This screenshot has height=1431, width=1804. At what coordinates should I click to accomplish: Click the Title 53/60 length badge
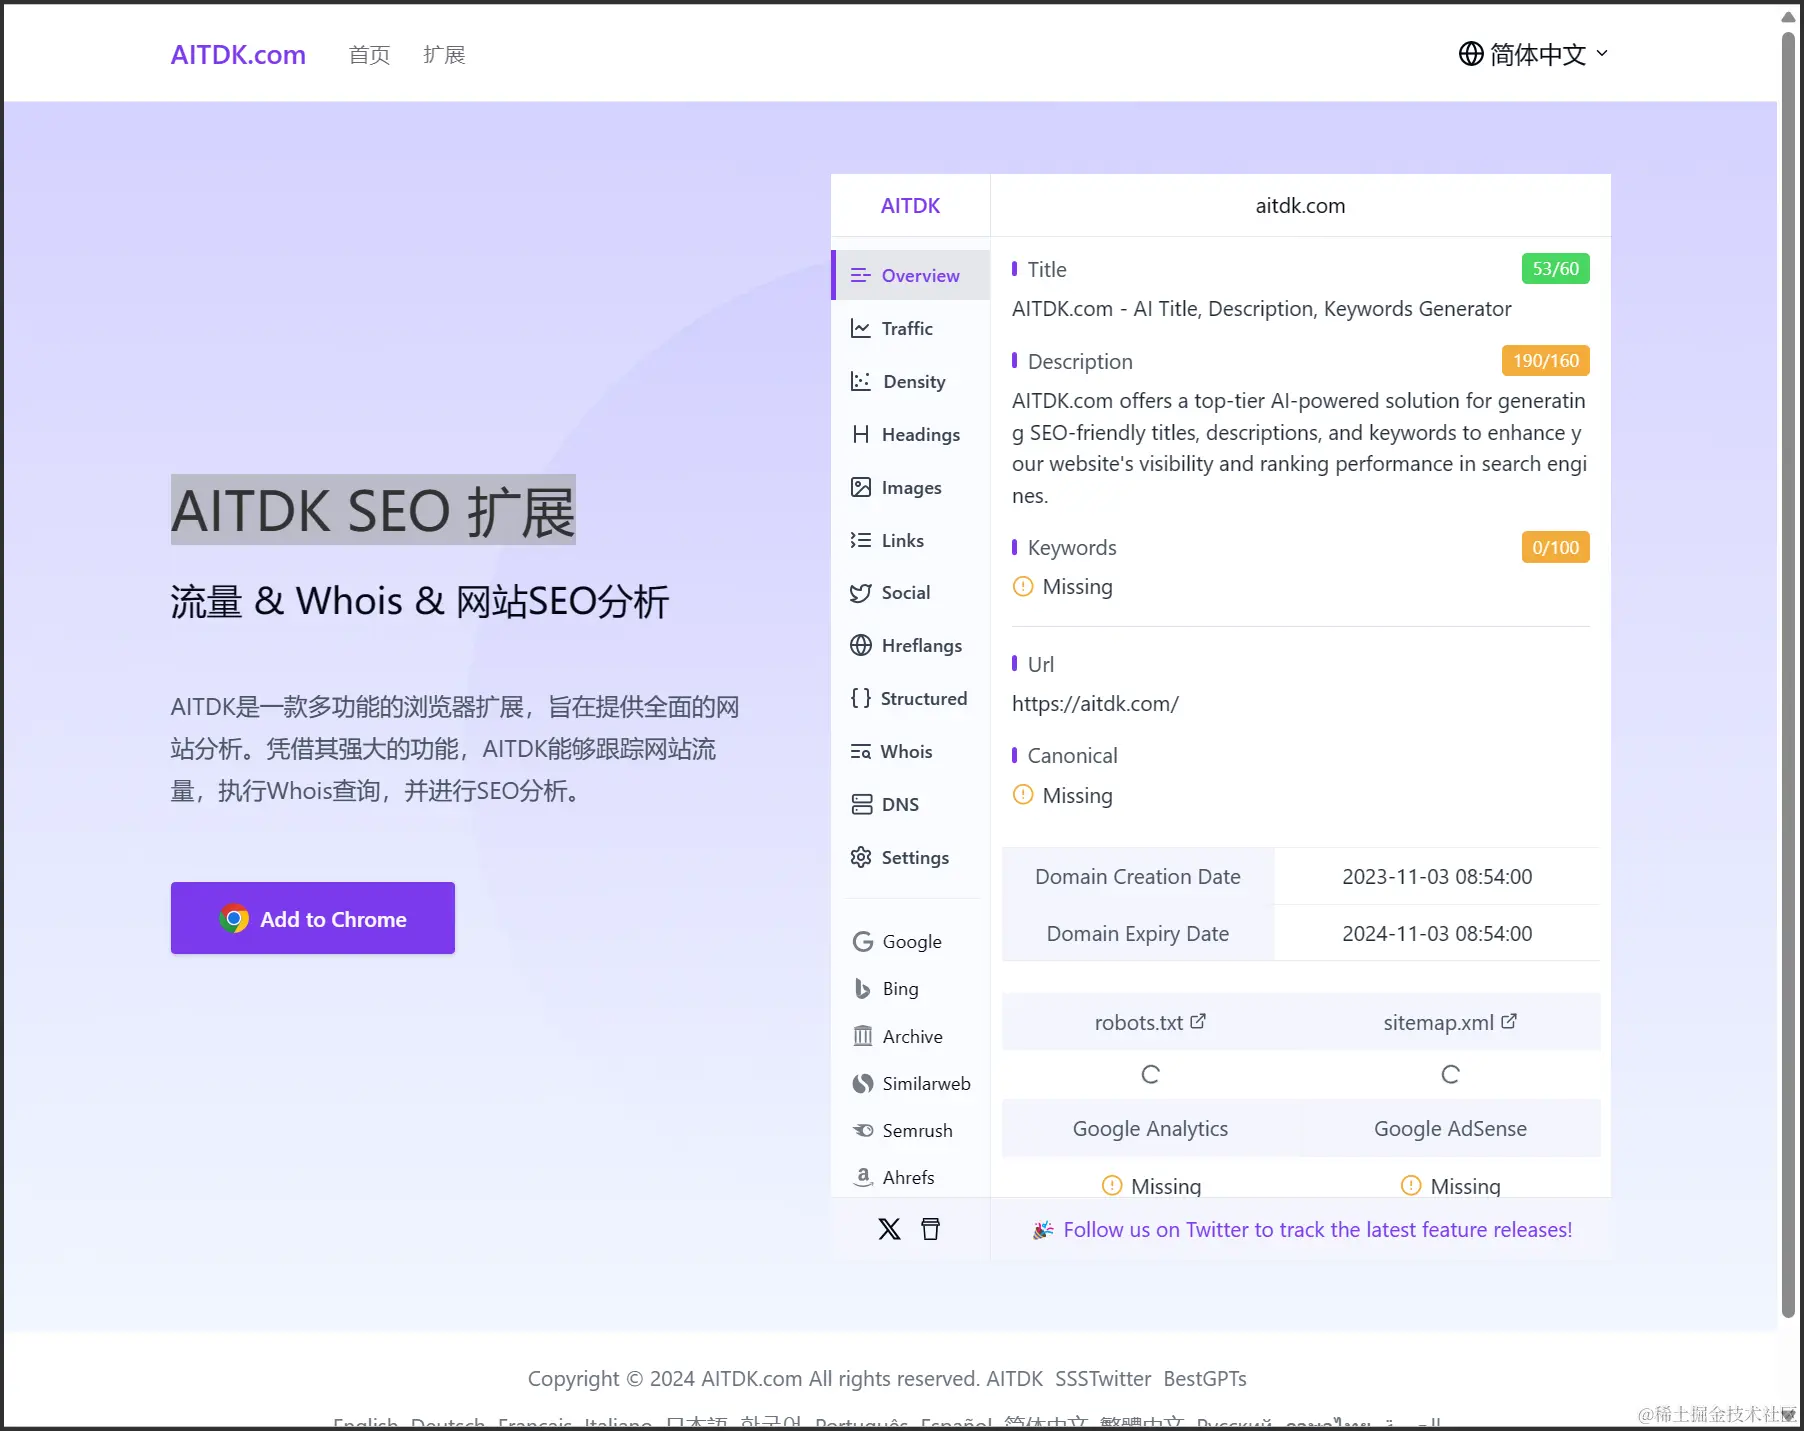coord(1555,268)
